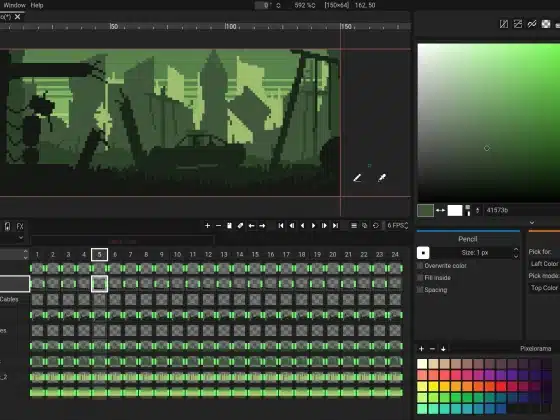
Task: Select the highlighted cel in frame 5
Action: [99, 284]
